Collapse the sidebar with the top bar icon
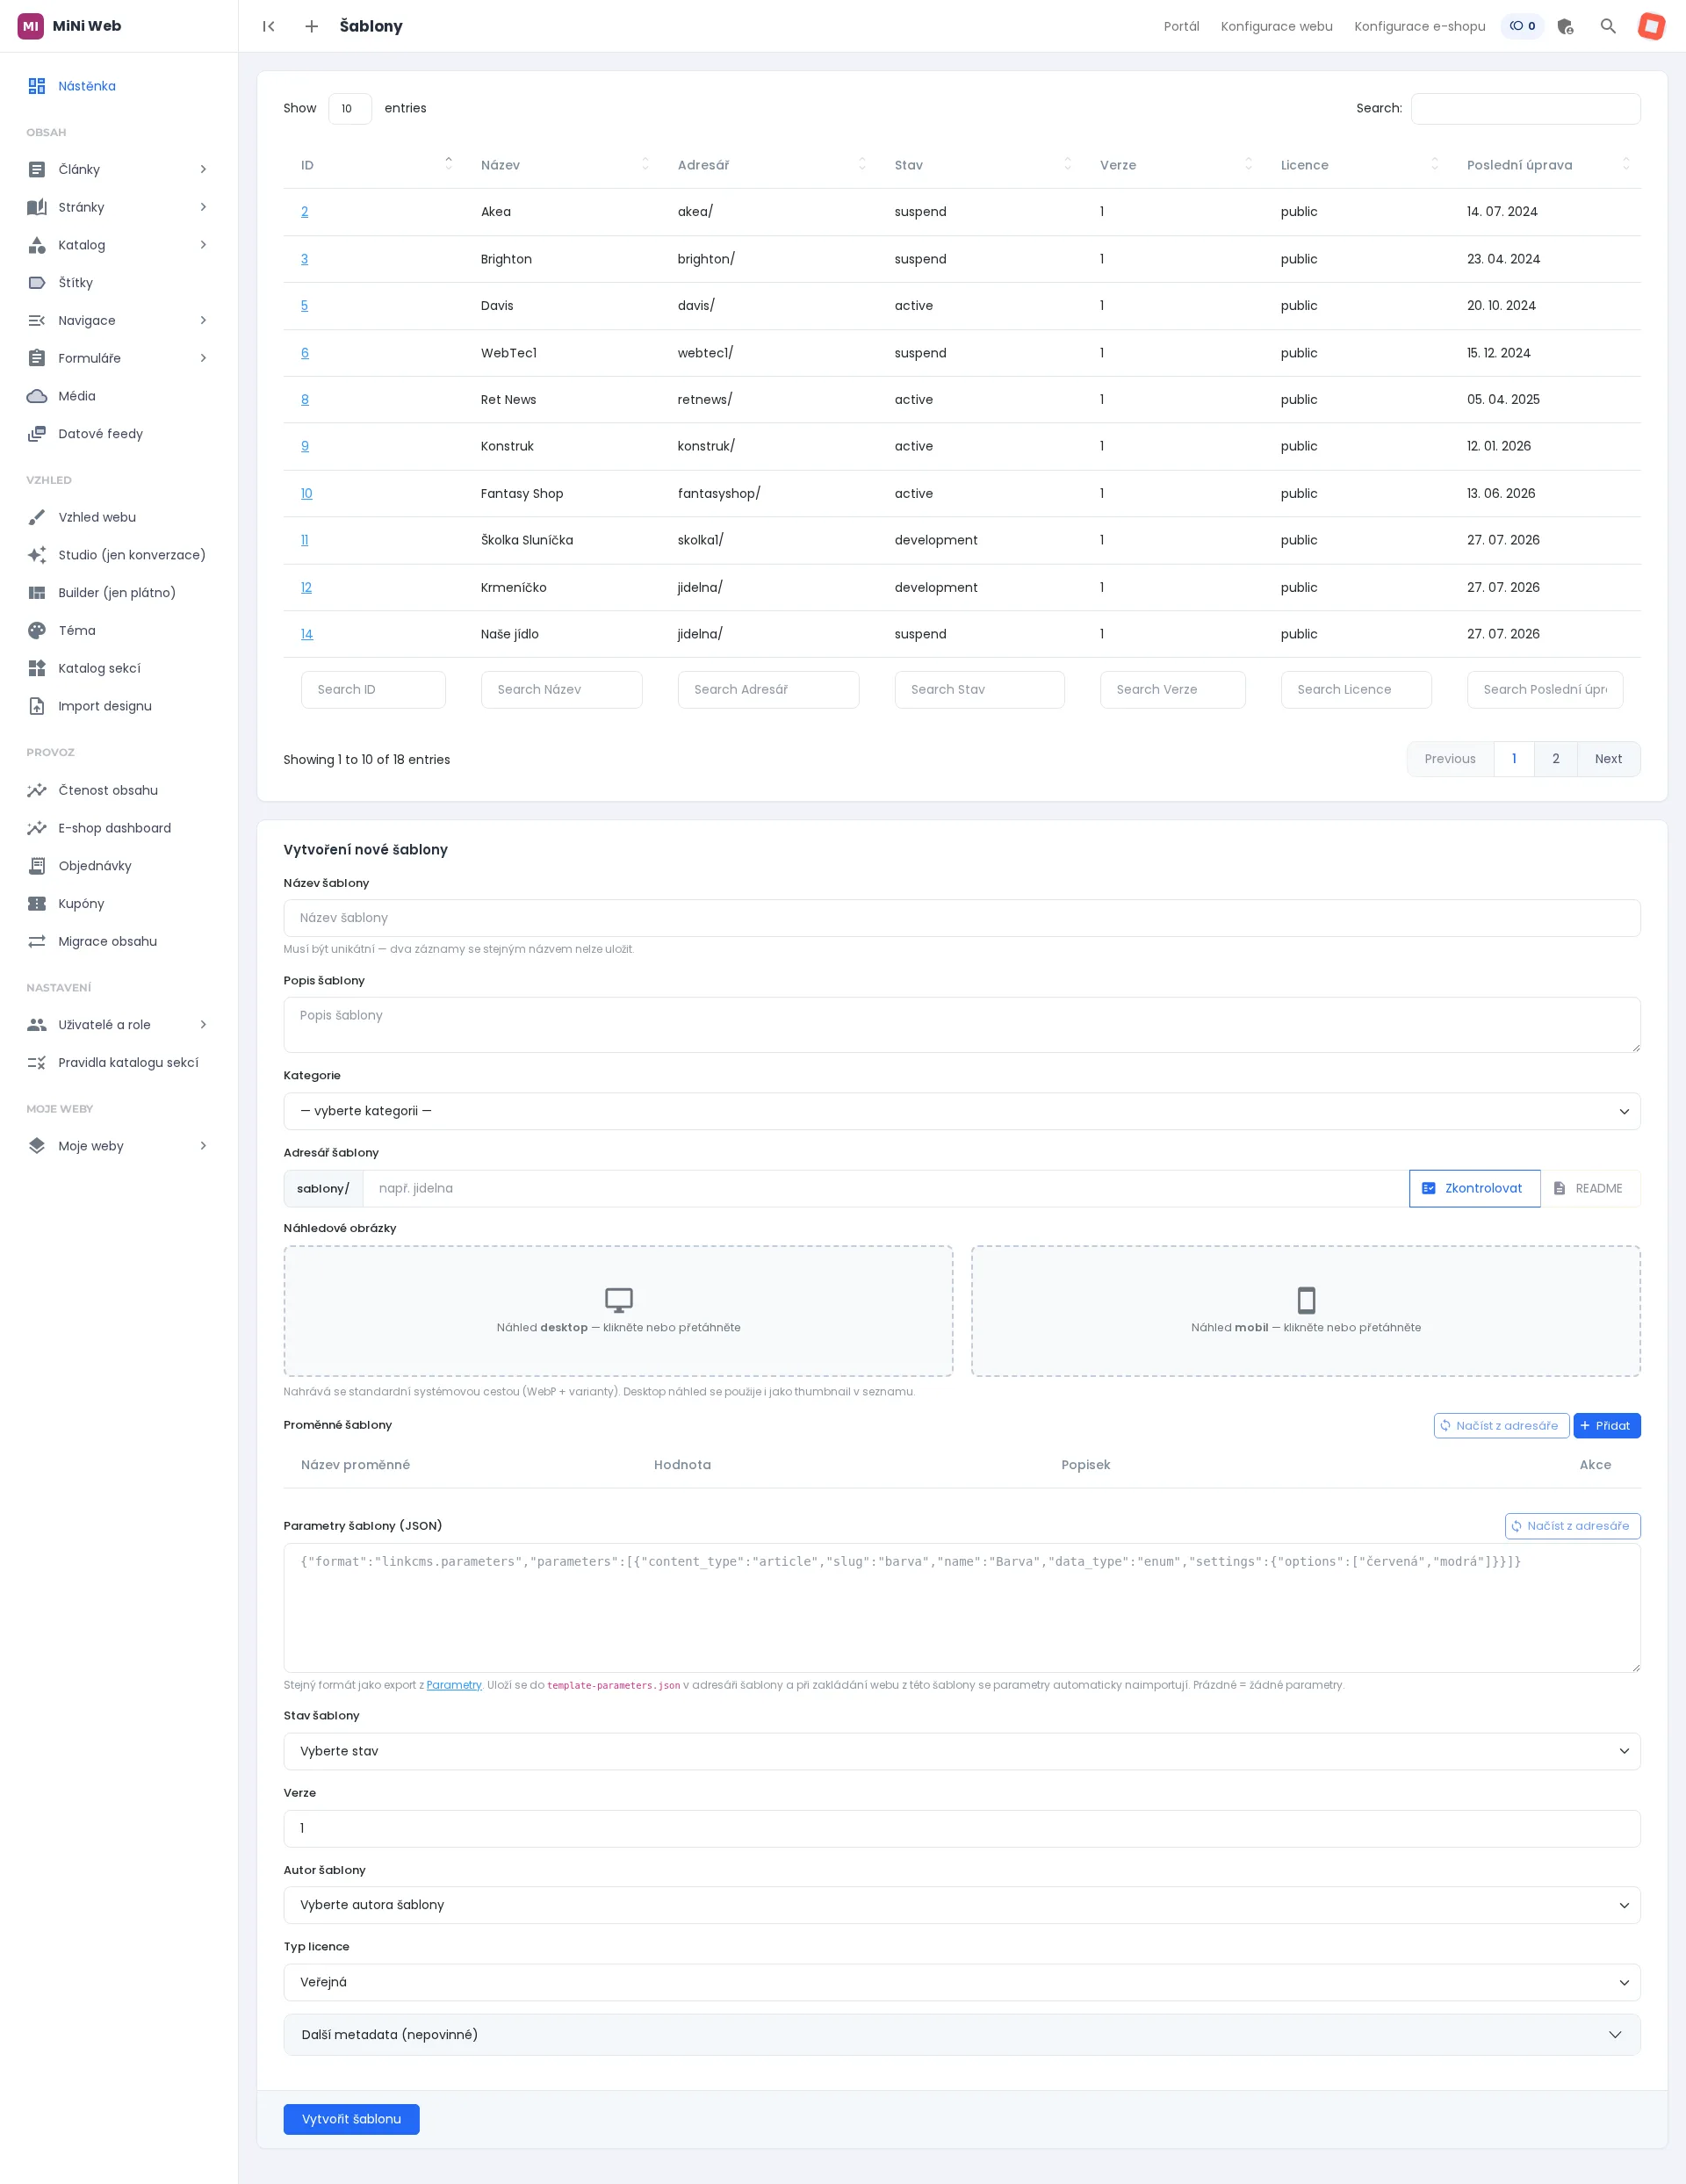Viewport: 1686px width, 2184px height. [x=268, y=26]
